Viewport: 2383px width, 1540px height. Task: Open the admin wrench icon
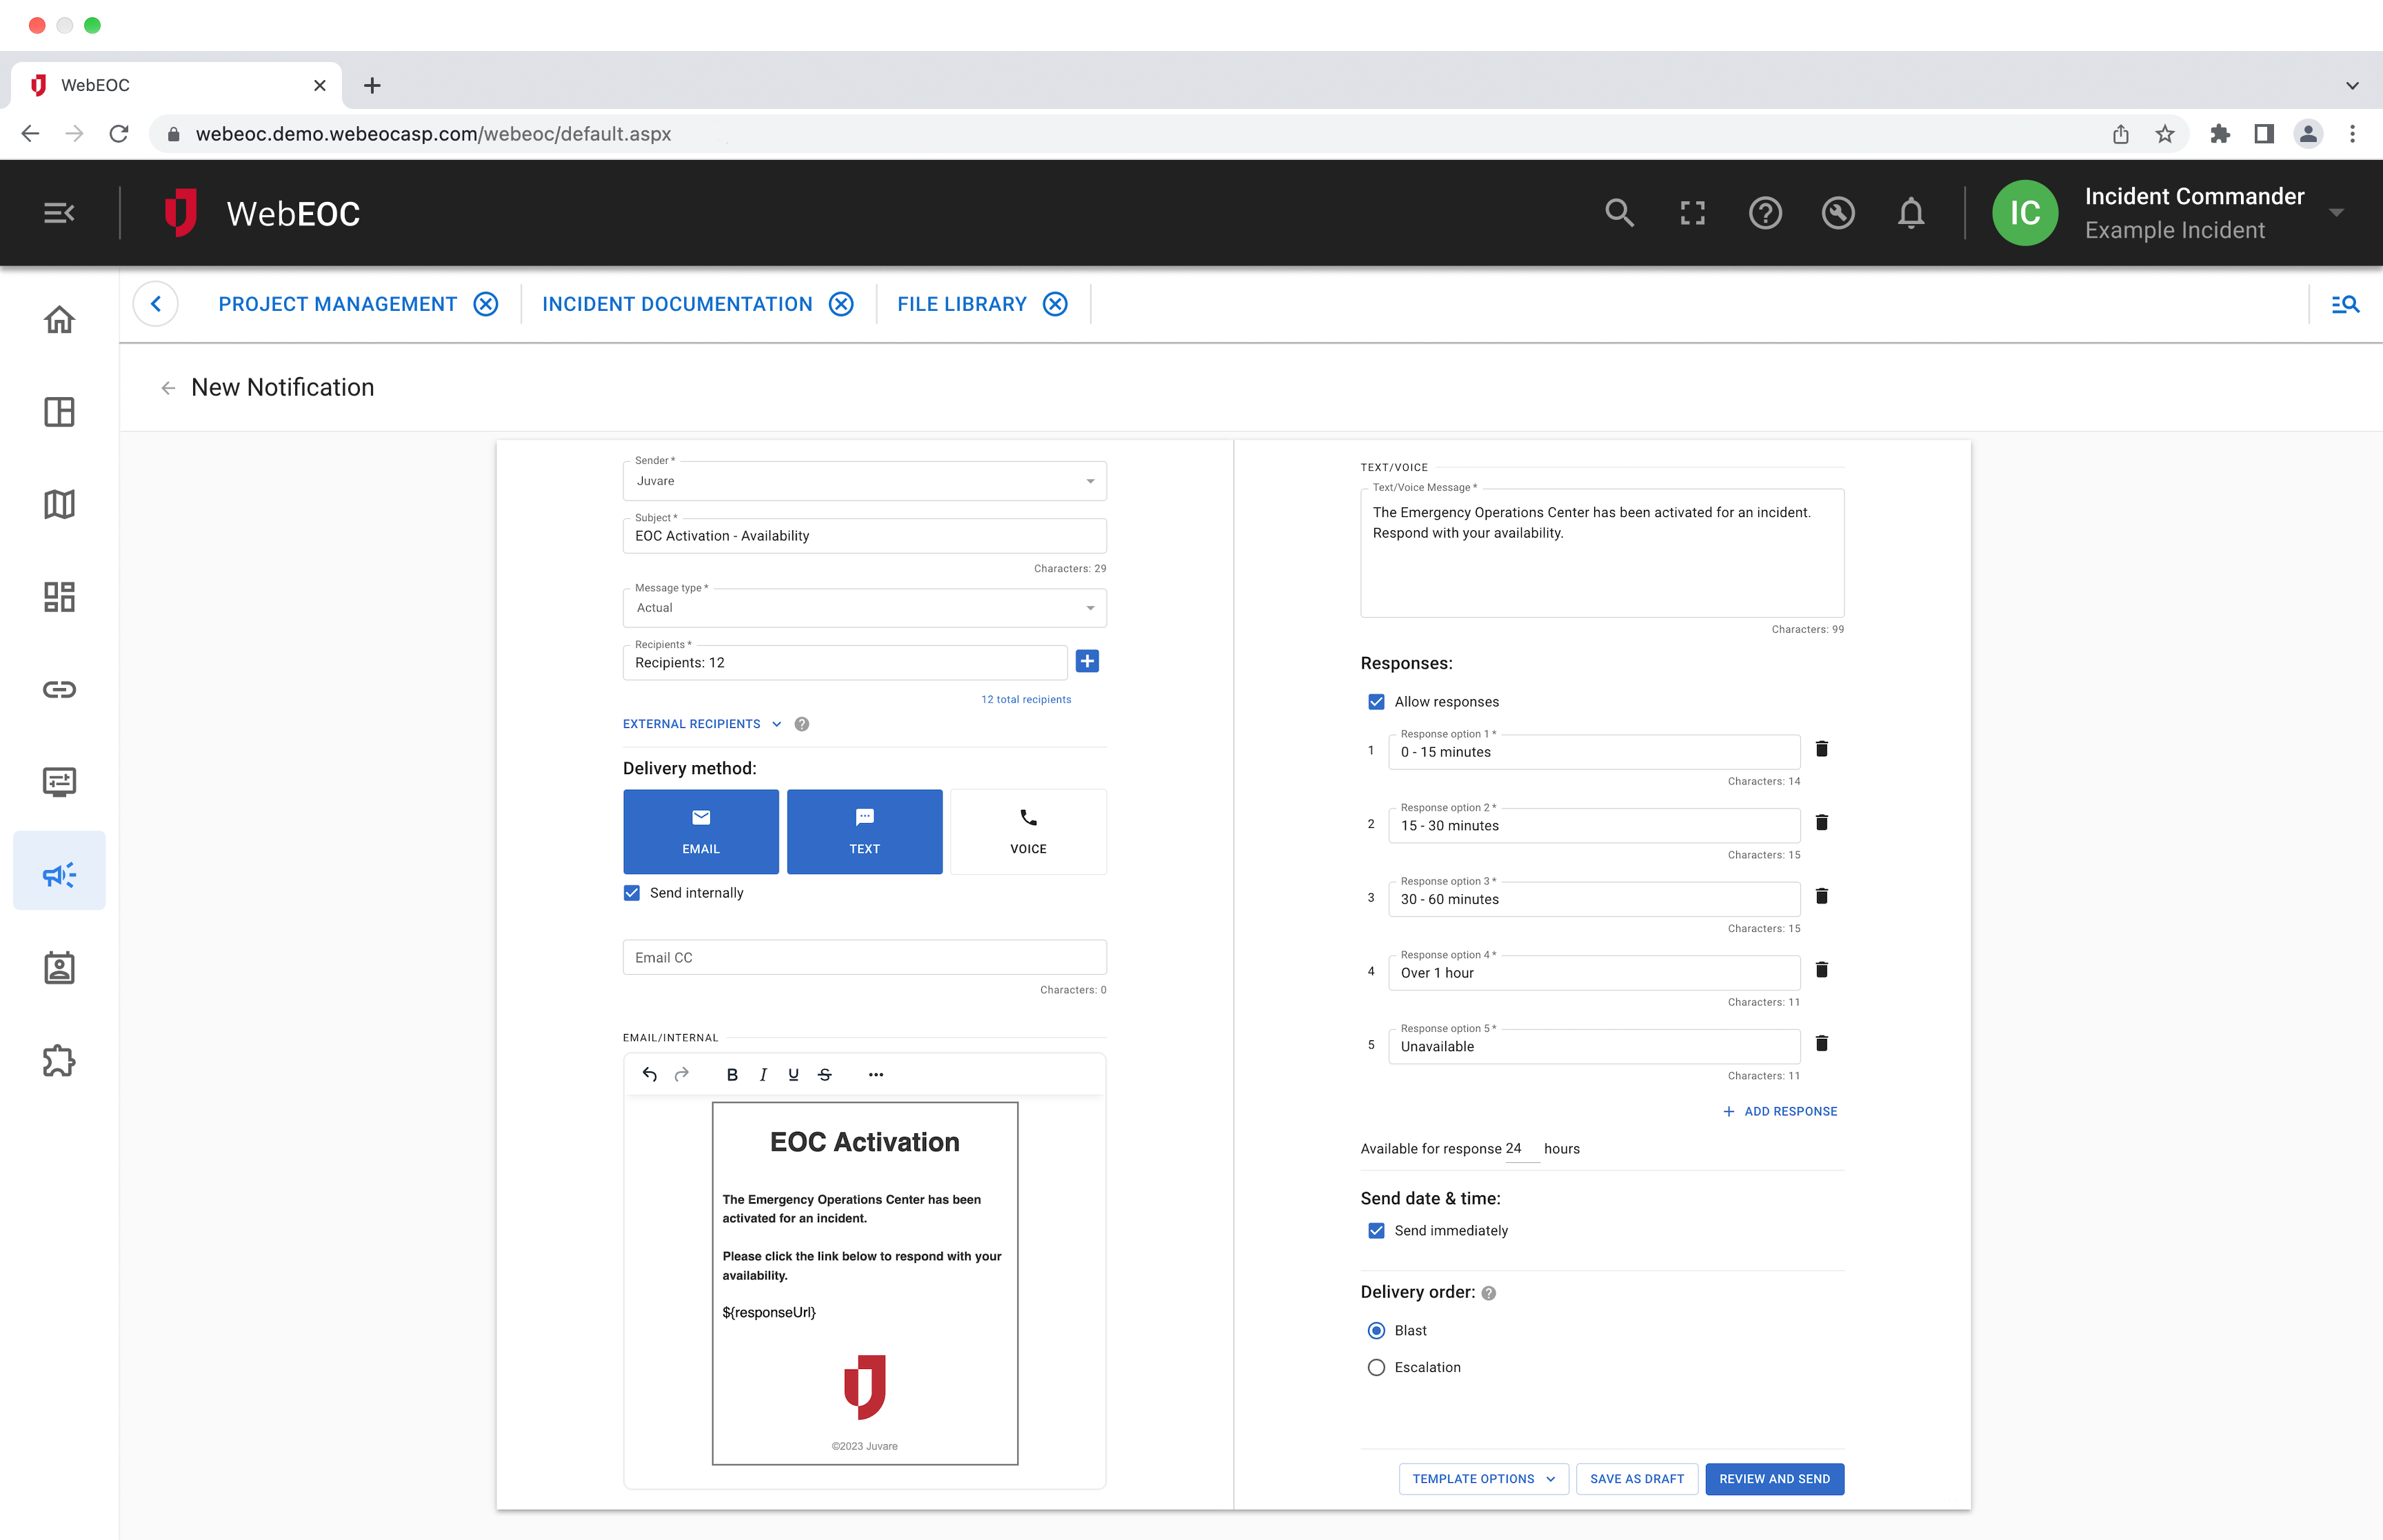pos(1838,213)
